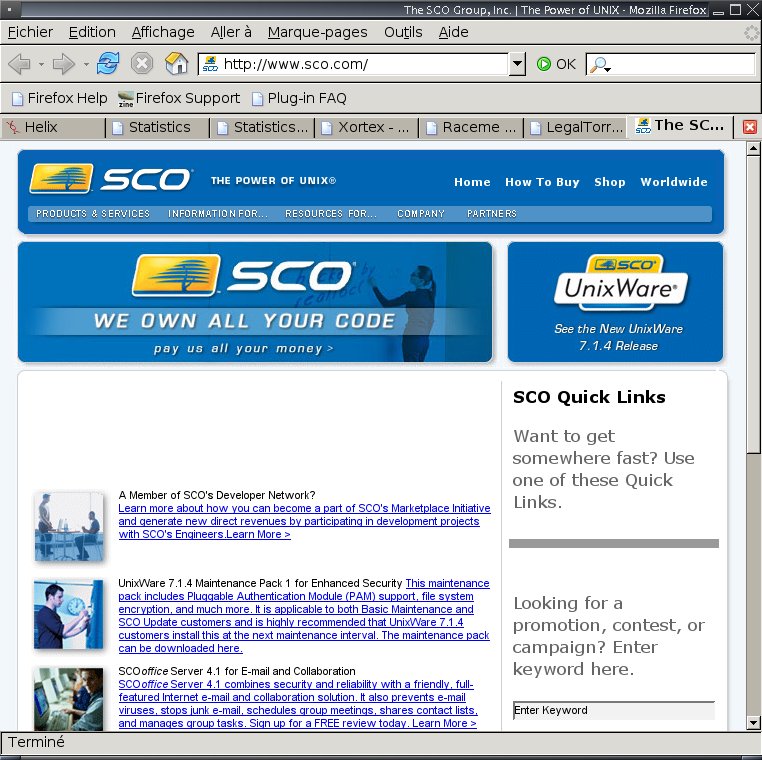Open RESOURCES FOR... navigation item
The width and height of the screenshot is (762, 760).
click(330, 214)
